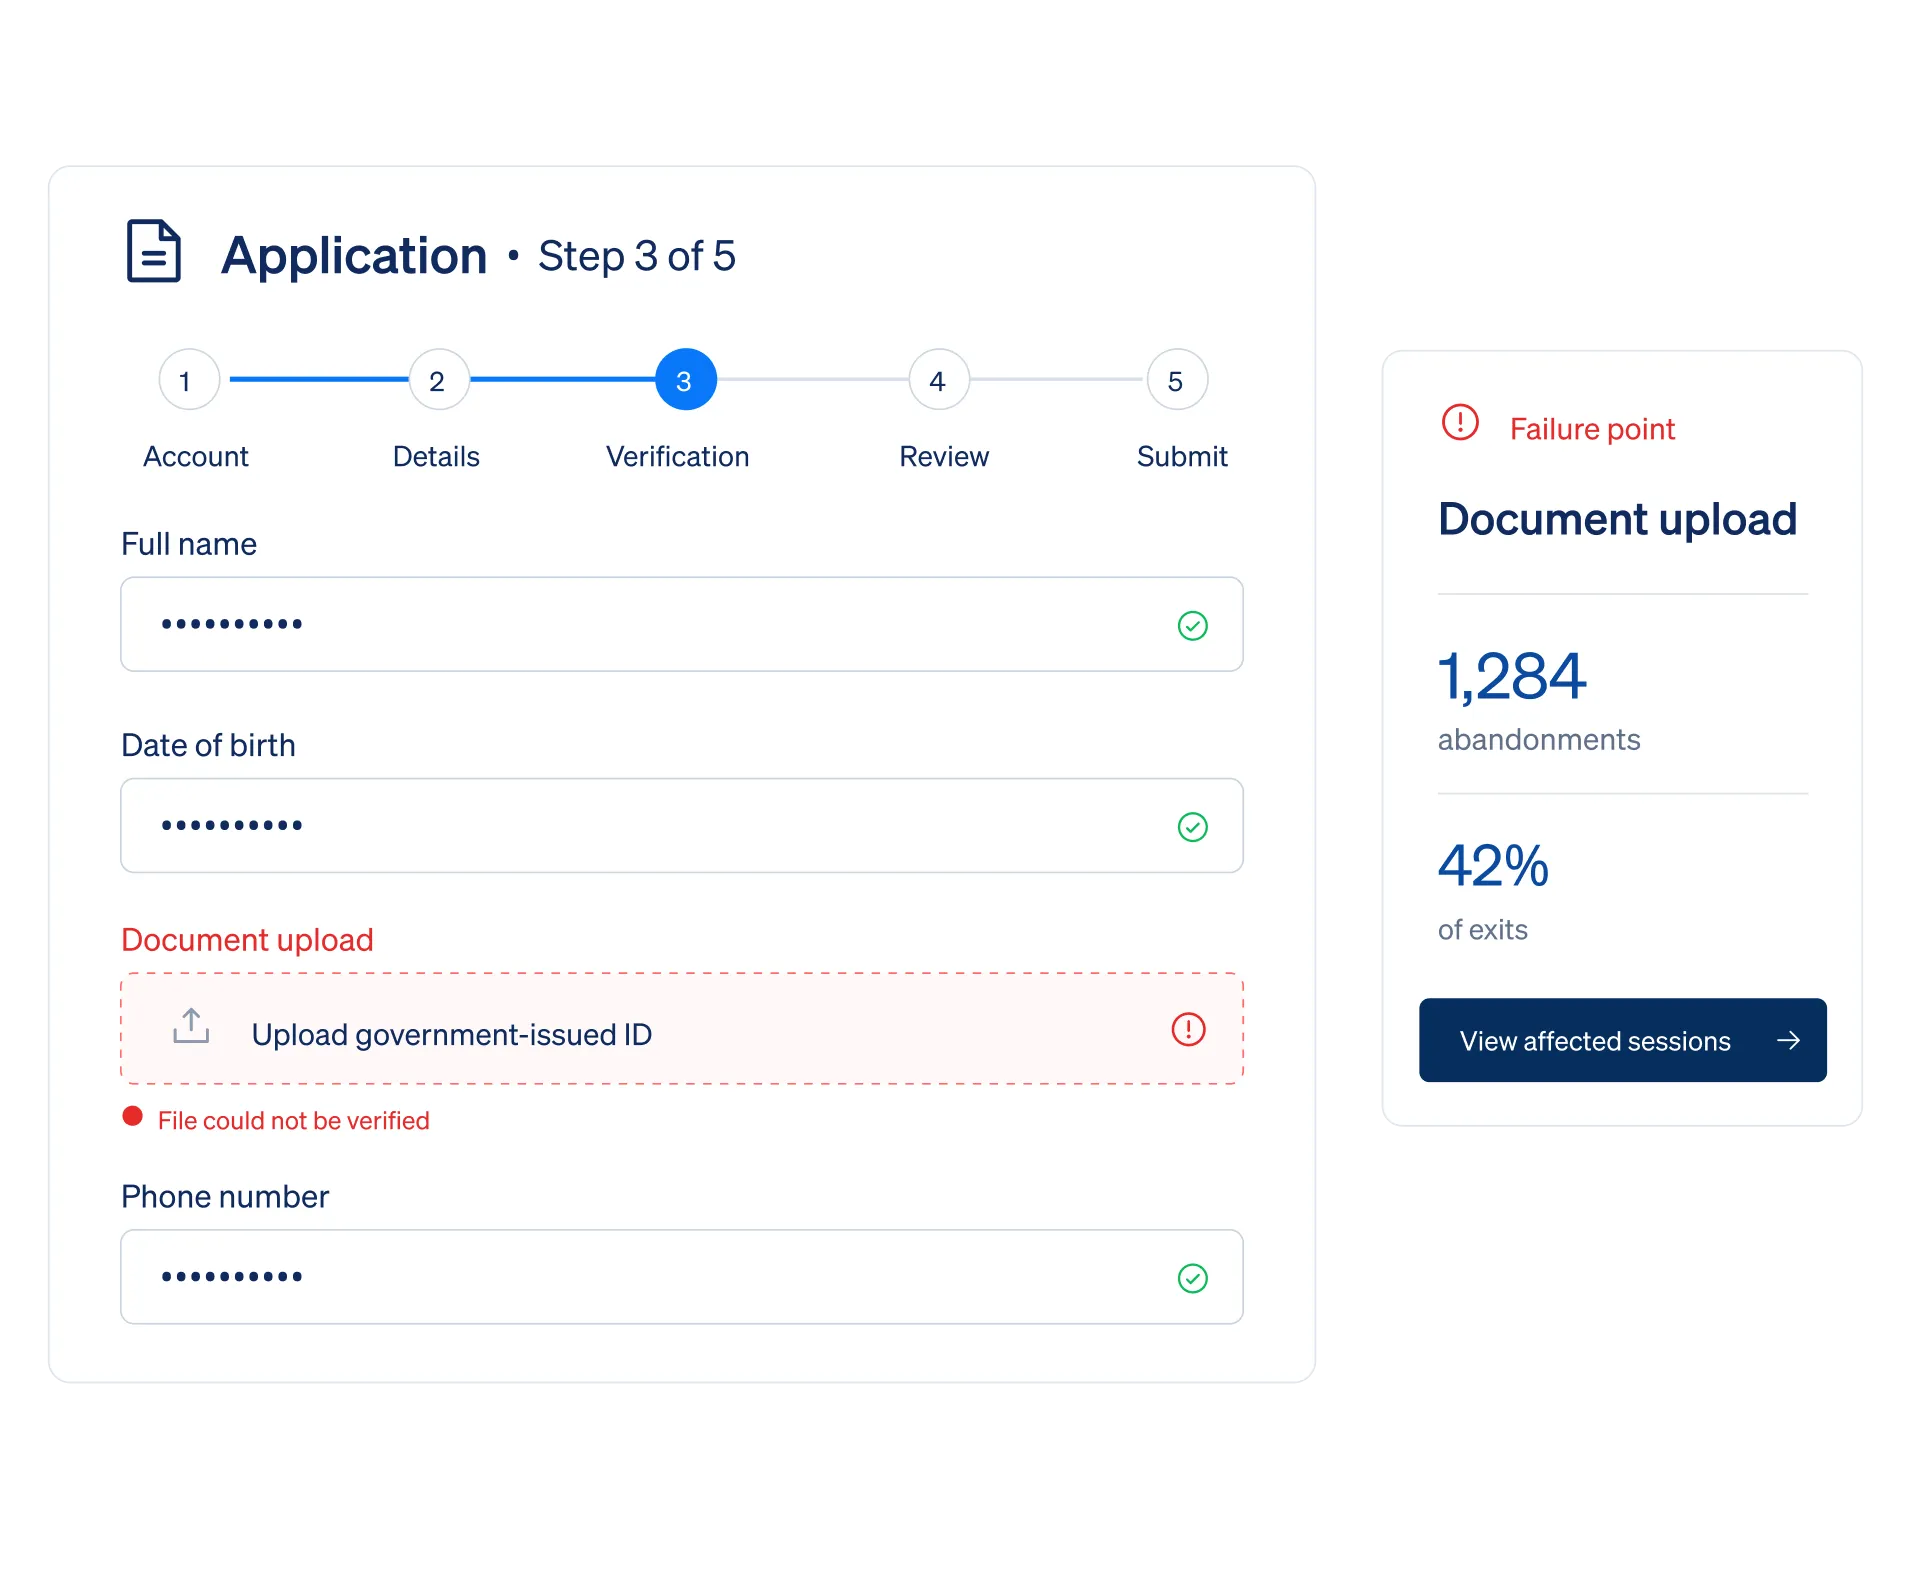This screenshot has height=1596, width=1911.
Task: Click the Date of birth label
Action: point(208,745)
